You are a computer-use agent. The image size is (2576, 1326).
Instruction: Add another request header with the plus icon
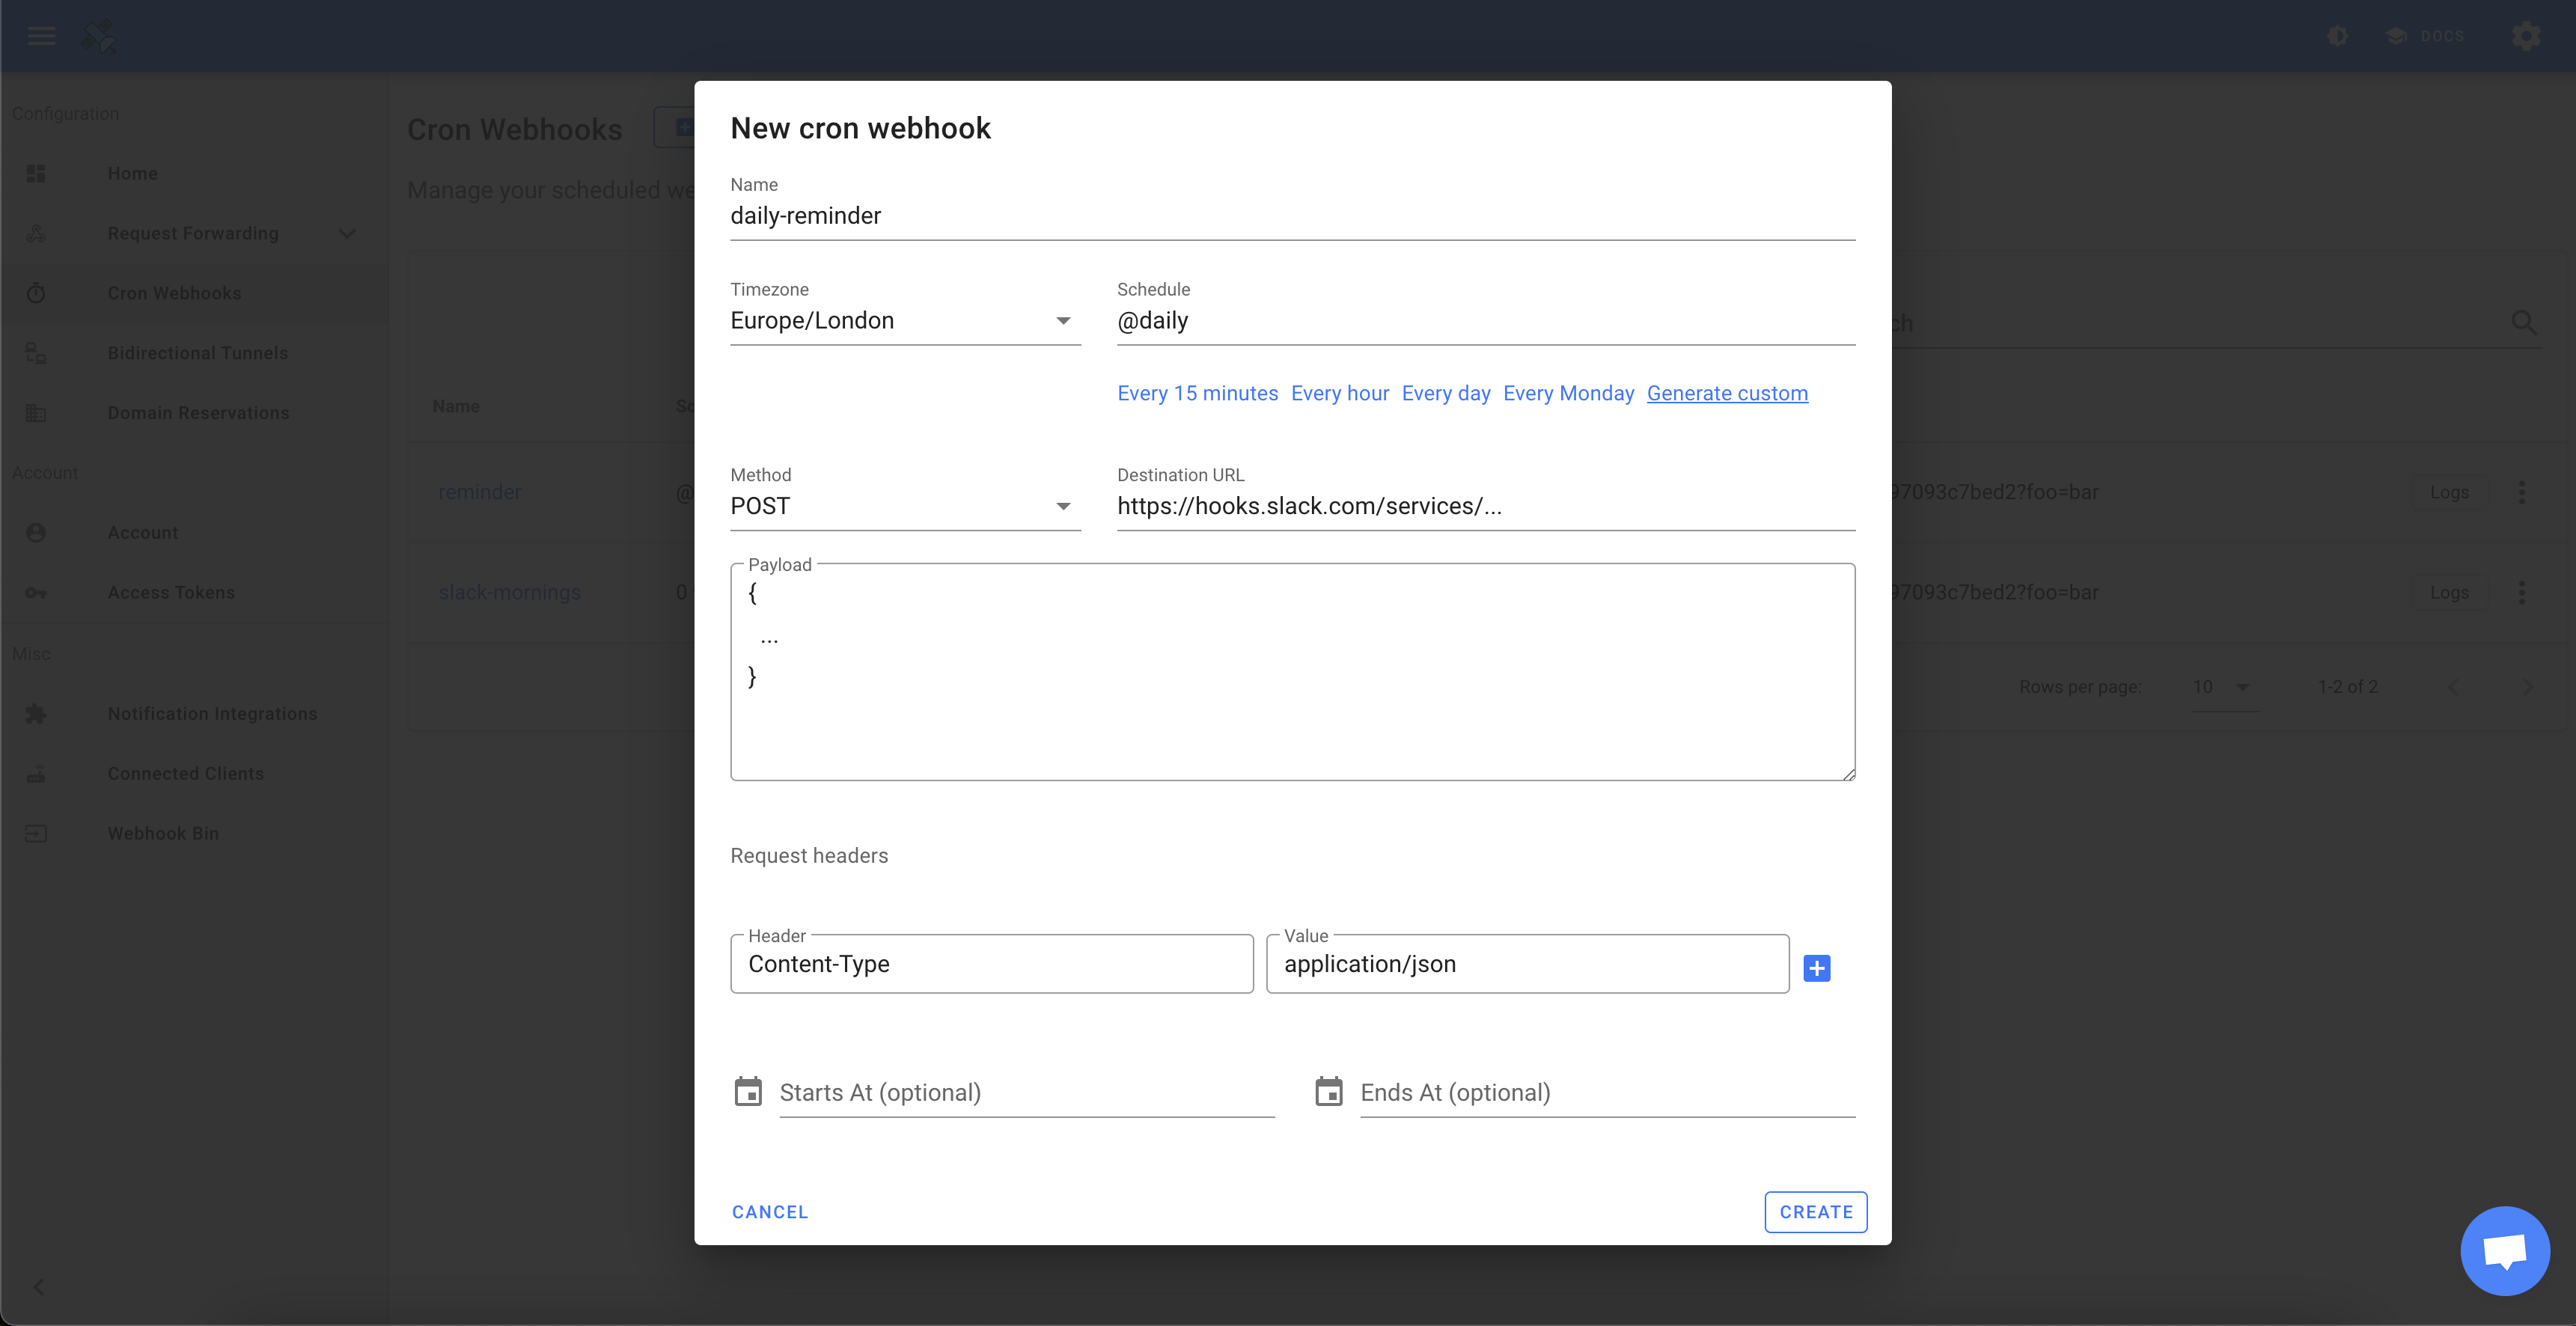1818,967
